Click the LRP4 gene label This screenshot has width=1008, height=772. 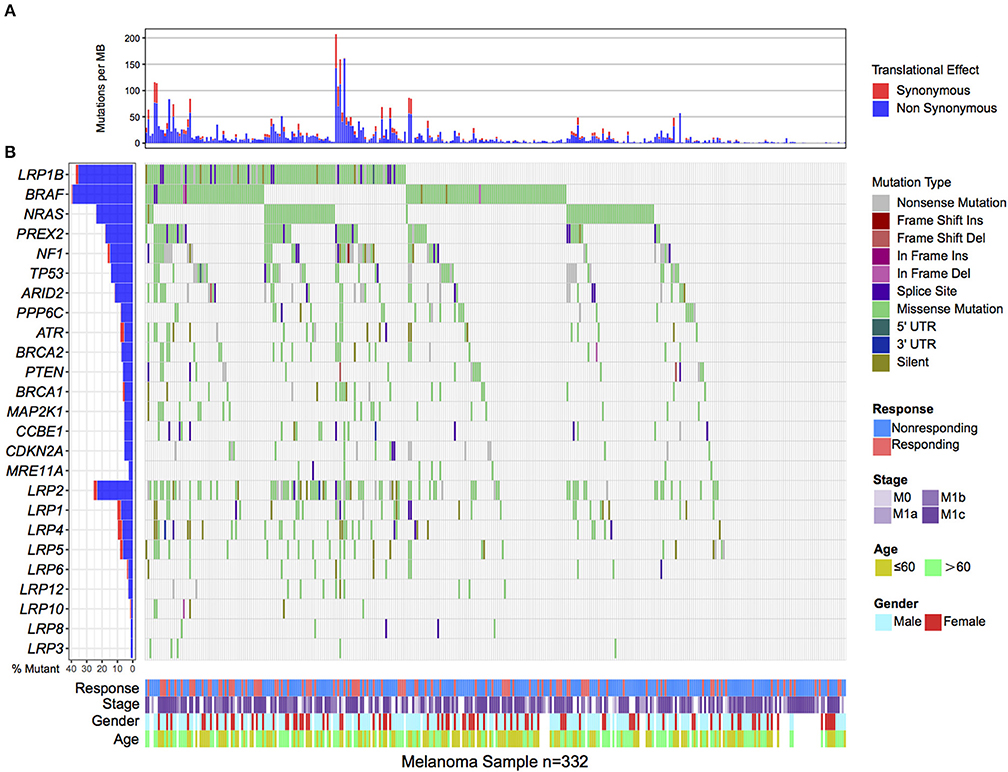[x=46, y=530]
